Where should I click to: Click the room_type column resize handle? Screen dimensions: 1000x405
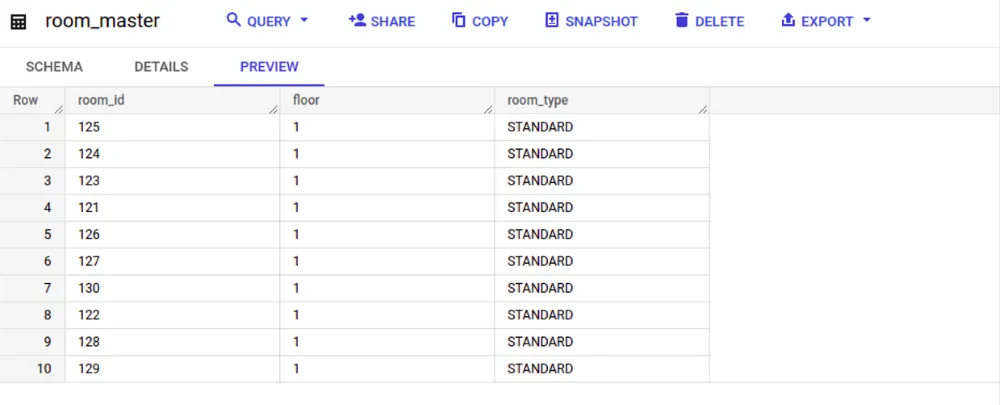click(x=703, y=110)
